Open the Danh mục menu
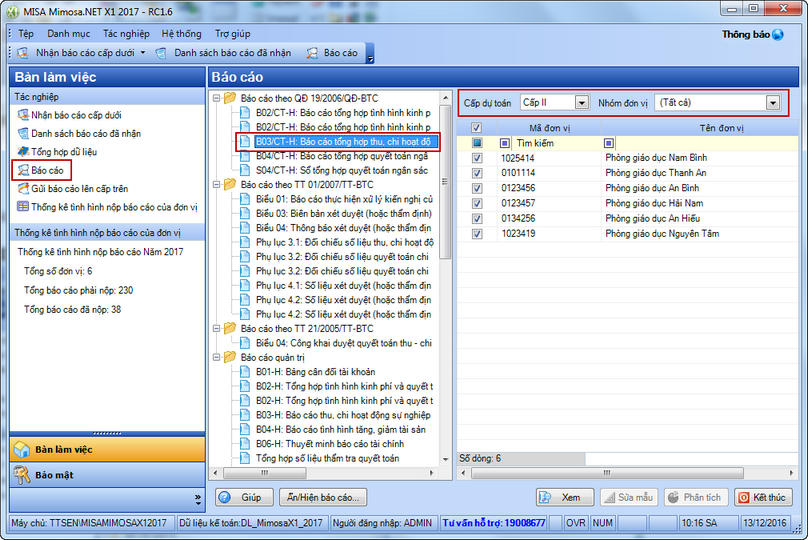The image size is (808, 540). coord(69,33)
